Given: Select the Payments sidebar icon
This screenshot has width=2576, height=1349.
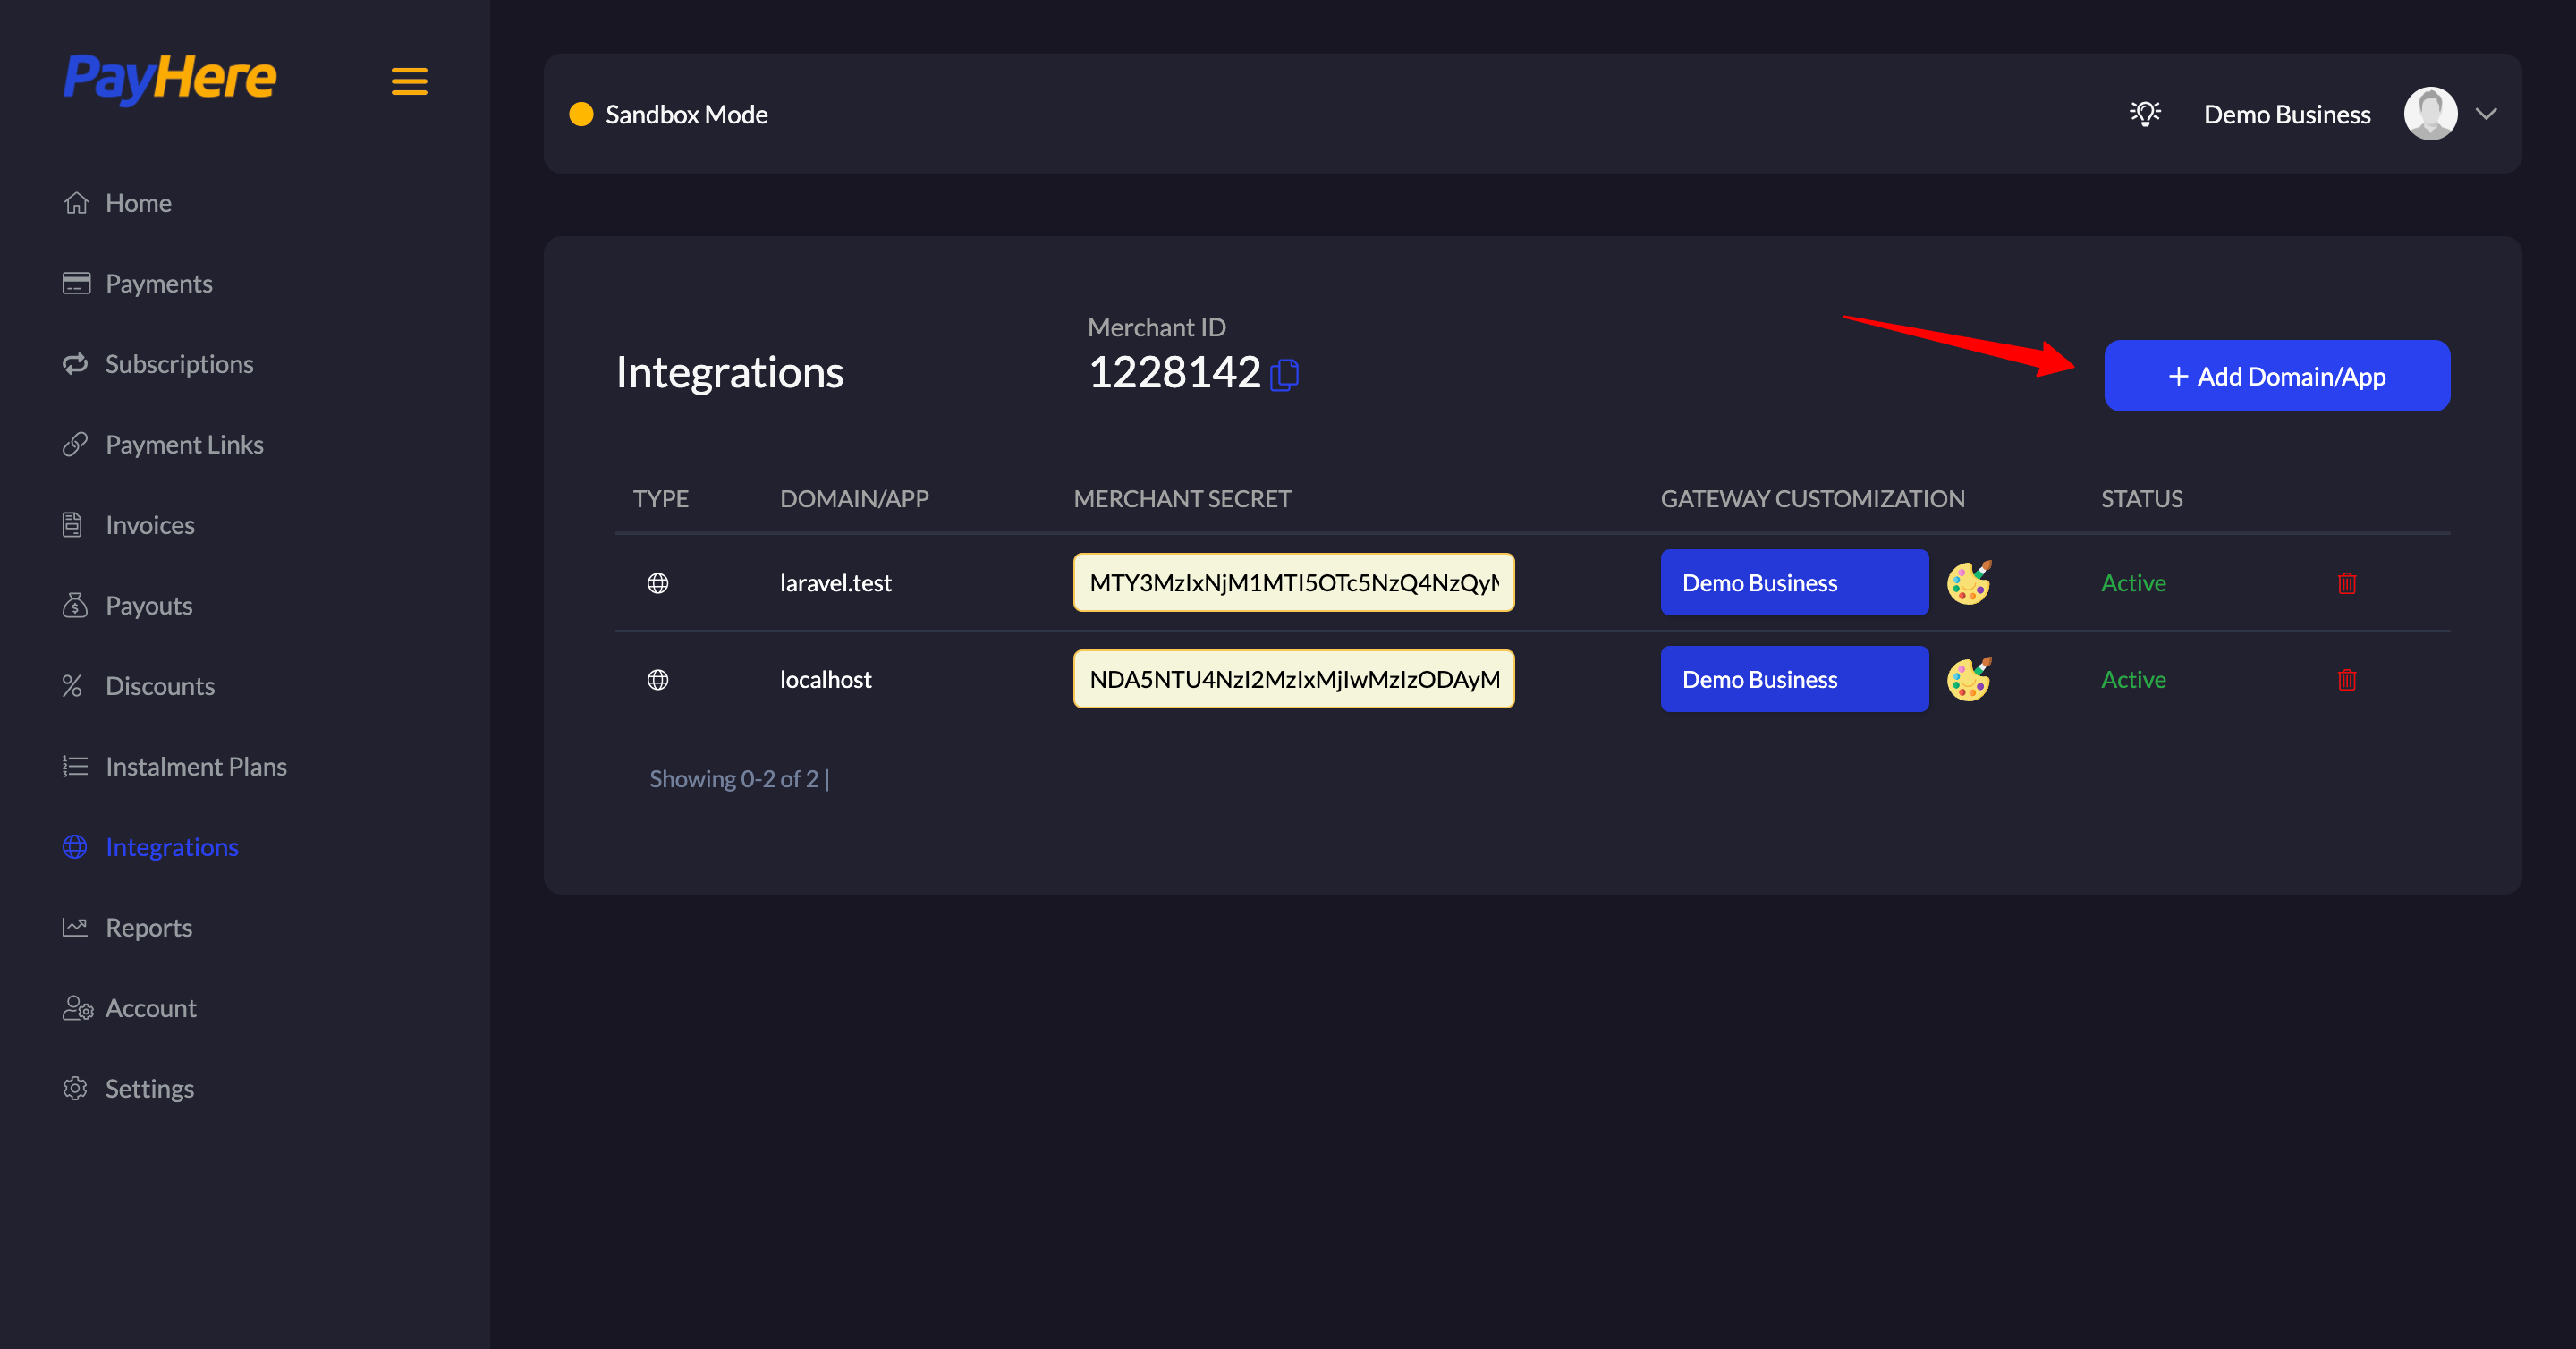Looking at the screenshot, I should pos(76,283).
